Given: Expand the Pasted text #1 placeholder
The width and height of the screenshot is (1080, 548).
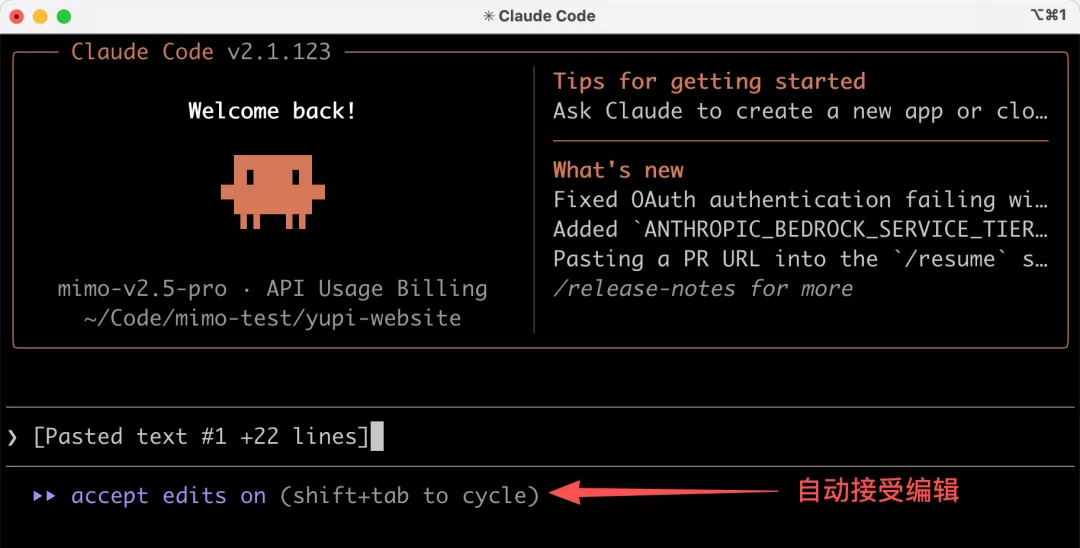Looking at the screenshot, I should pyautogui.click(x=201, y=437).
